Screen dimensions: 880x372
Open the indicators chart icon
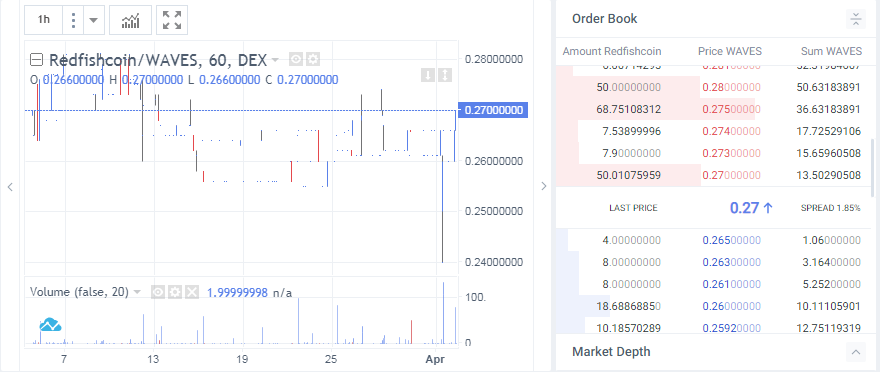[130, 20]
